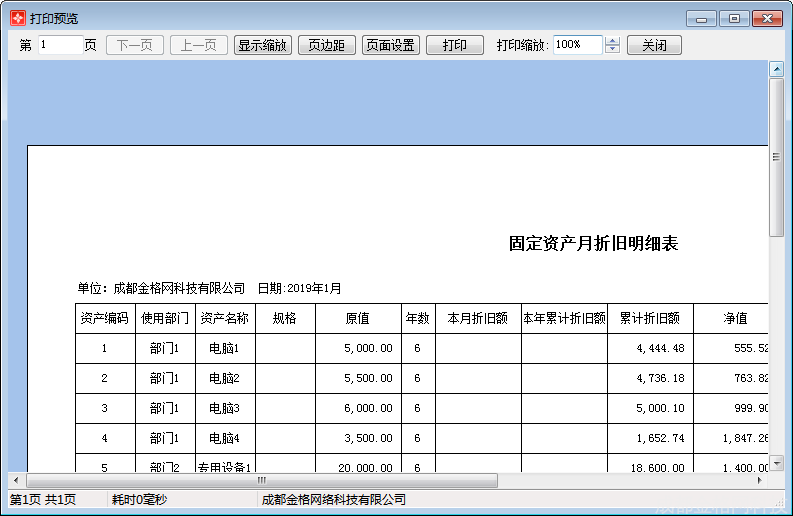Go to previous page with 上一页

point(199,45)
